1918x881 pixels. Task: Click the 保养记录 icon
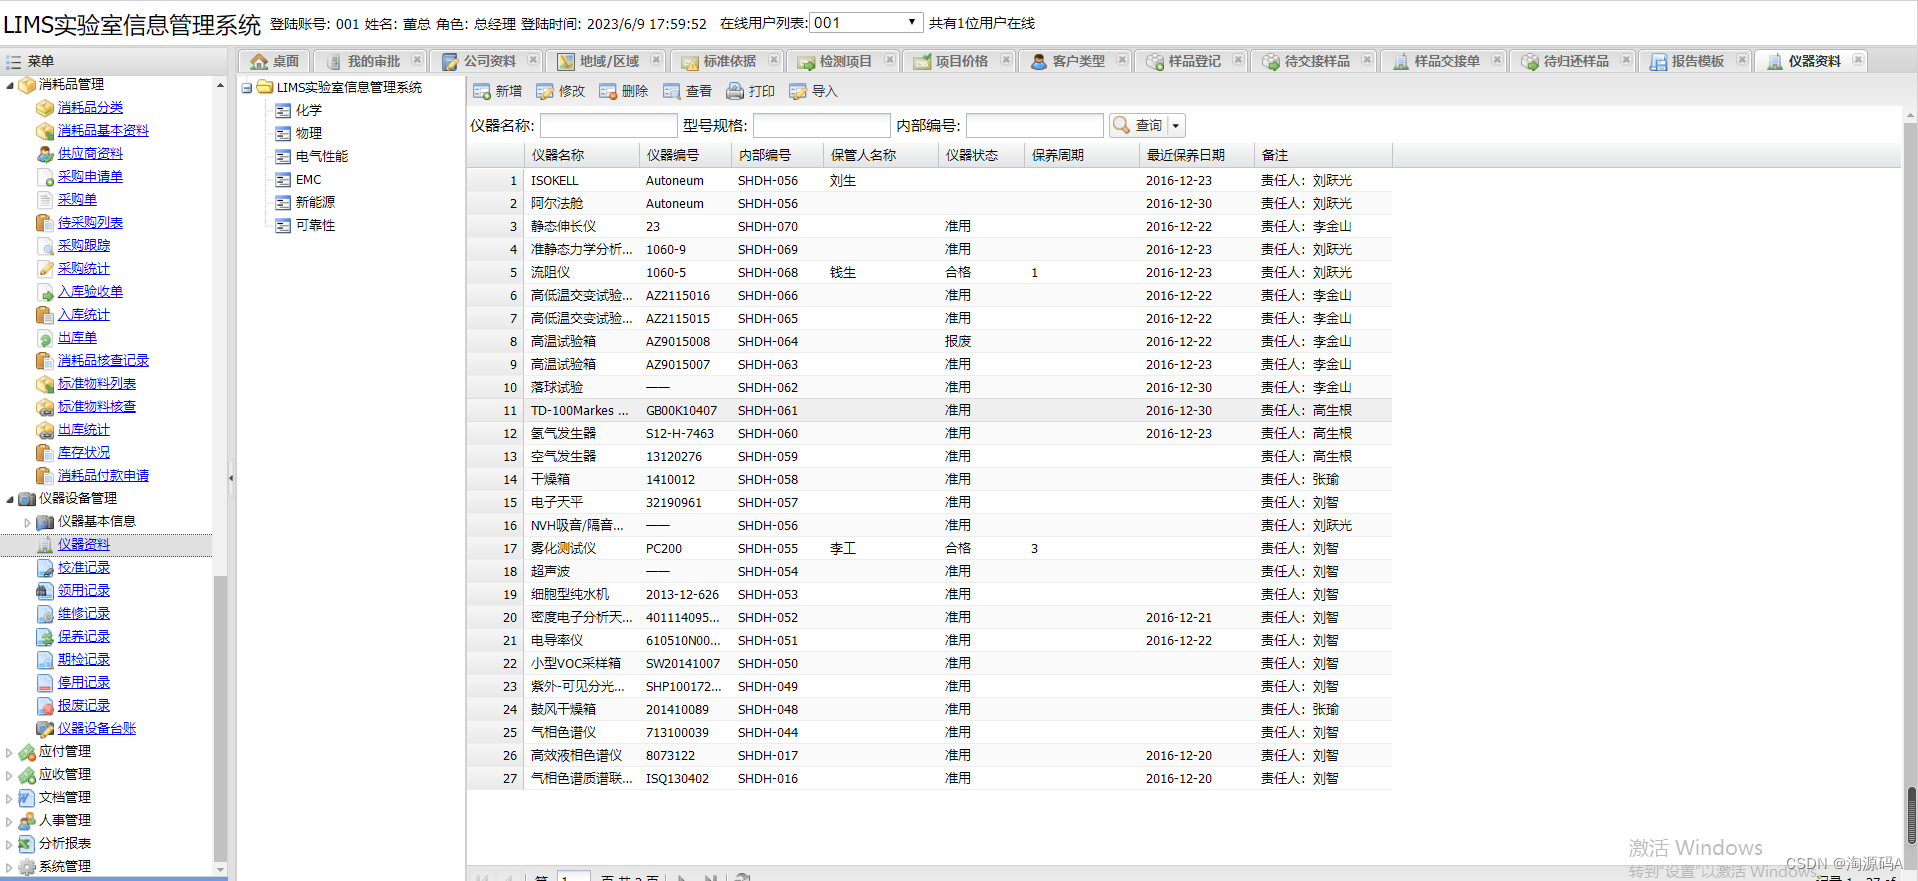point(45,636)
